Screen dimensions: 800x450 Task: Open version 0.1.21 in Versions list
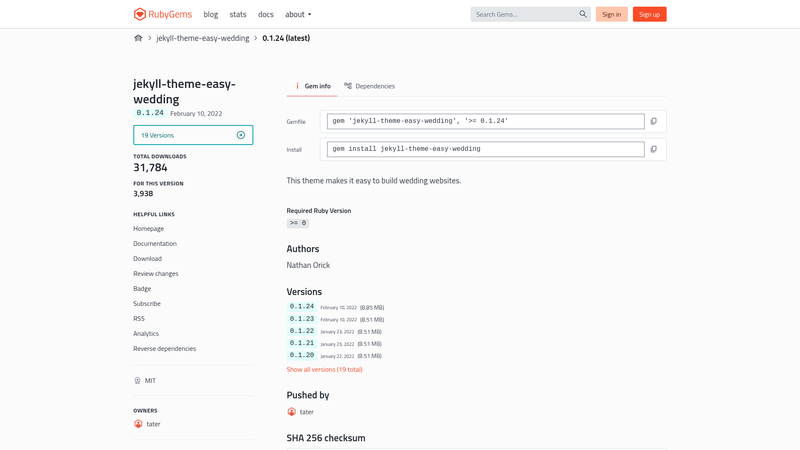302,343
